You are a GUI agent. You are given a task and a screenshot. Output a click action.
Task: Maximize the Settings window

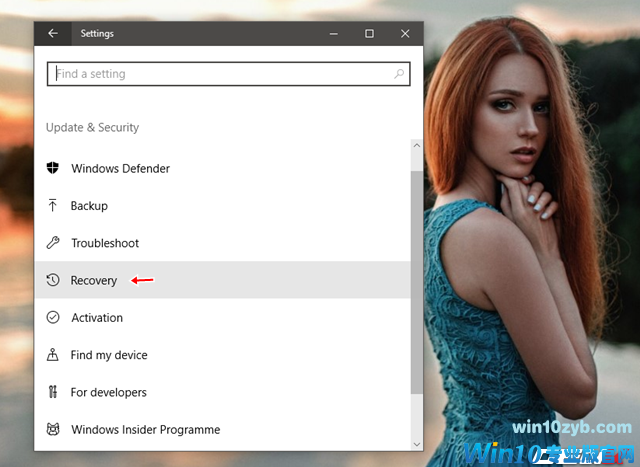pyautogui.click(x=369, y=33)
